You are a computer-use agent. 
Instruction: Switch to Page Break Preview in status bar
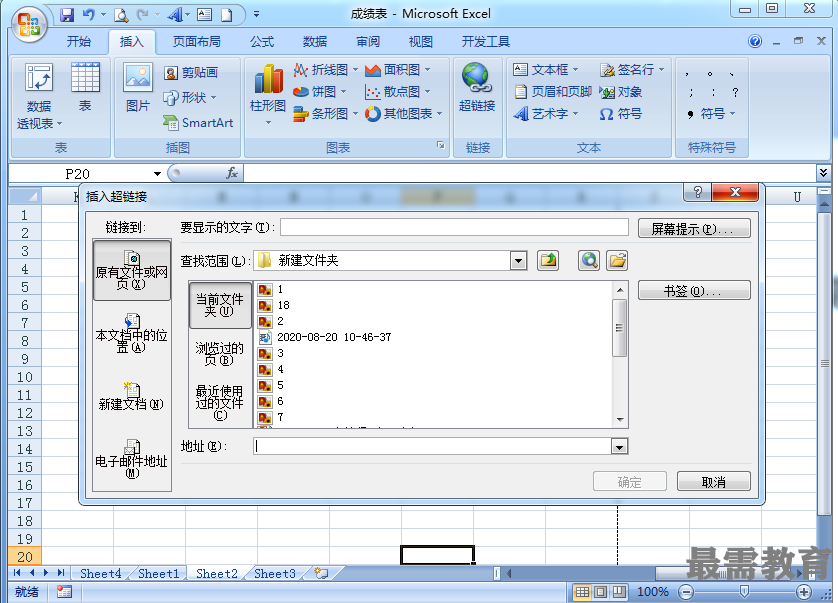(x=619, y=592)
